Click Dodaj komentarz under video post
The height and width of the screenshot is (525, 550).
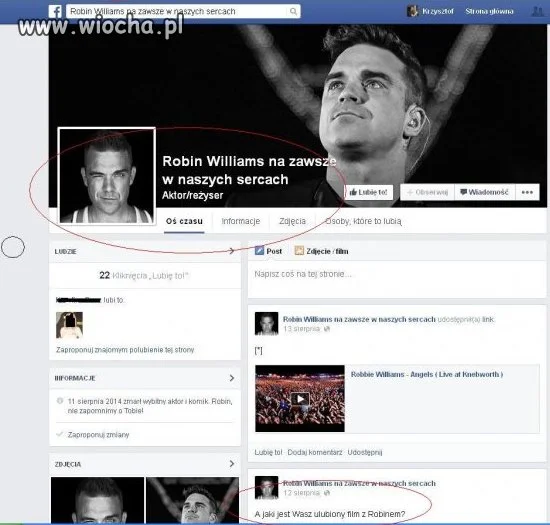click(x=315, y=452)
